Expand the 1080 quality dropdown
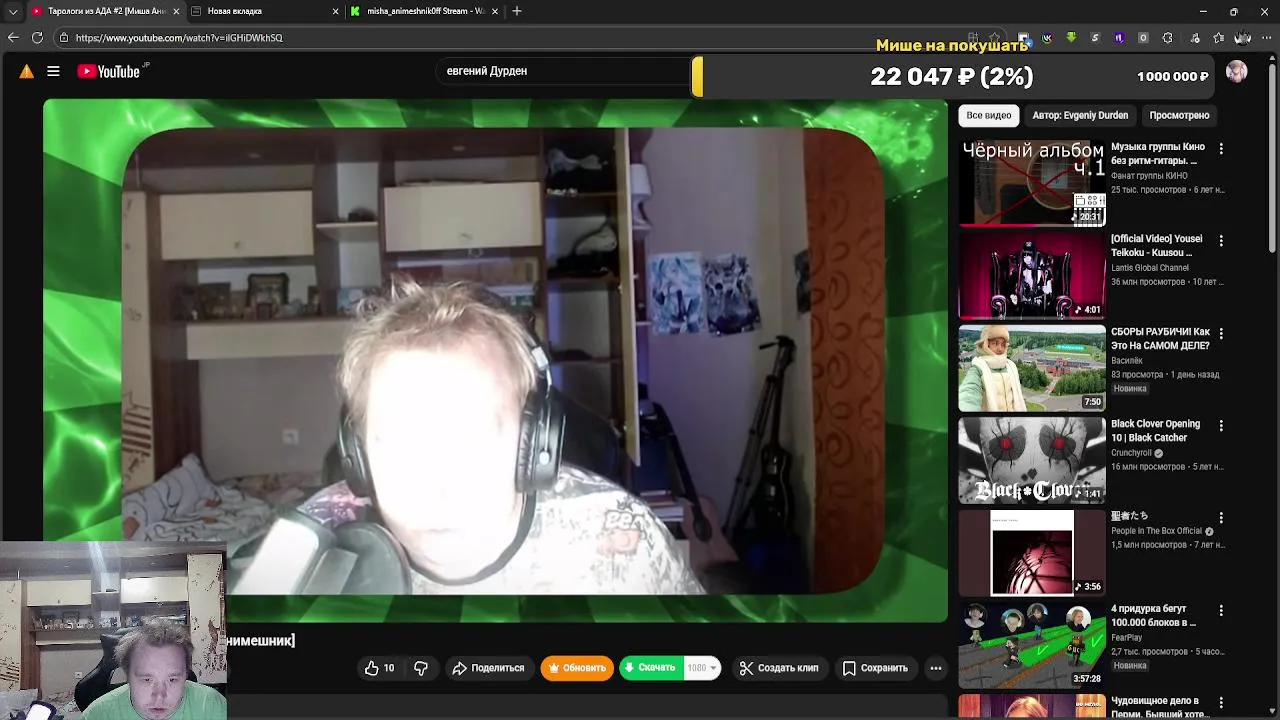 point(703,668)
